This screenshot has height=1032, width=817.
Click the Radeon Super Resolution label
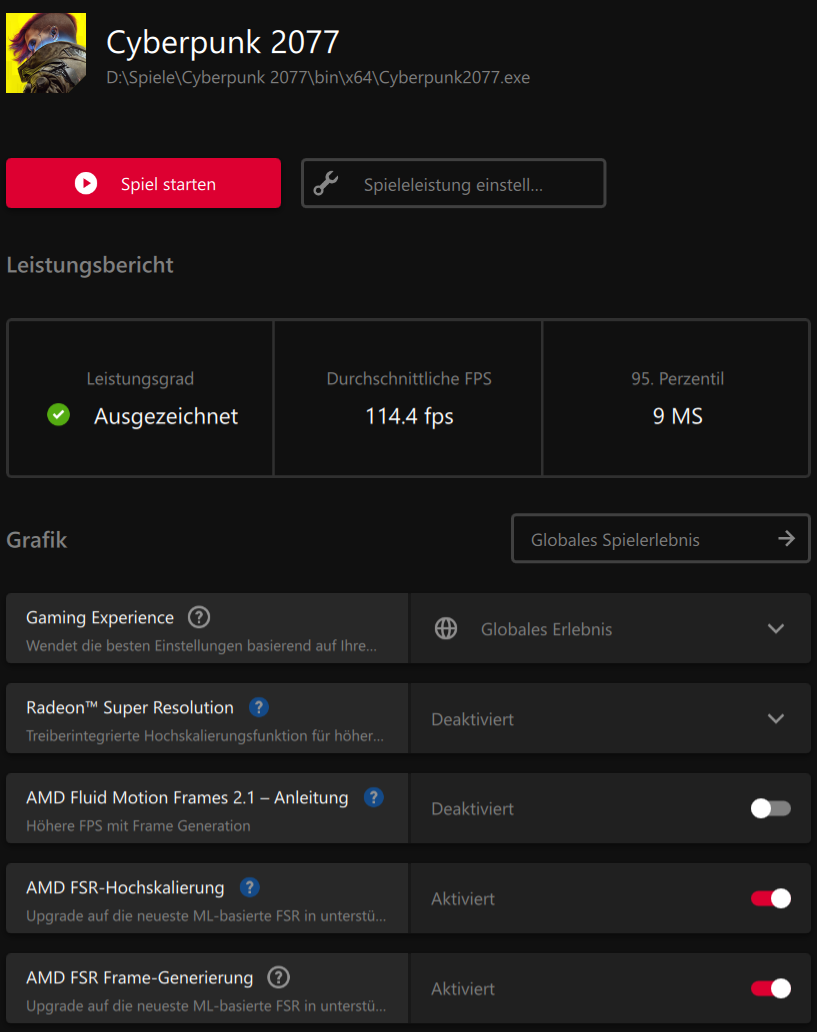coord(130,708)
